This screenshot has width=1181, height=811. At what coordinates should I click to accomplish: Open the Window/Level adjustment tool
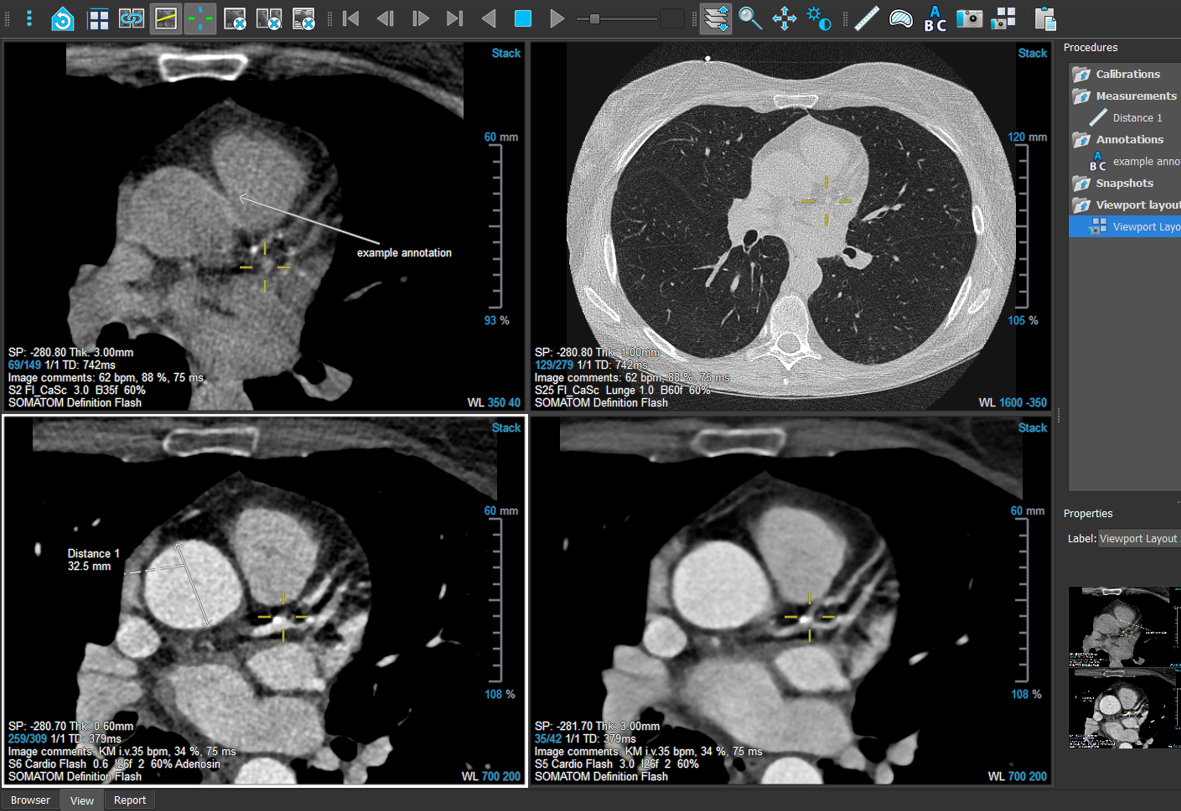click(818, 18)
